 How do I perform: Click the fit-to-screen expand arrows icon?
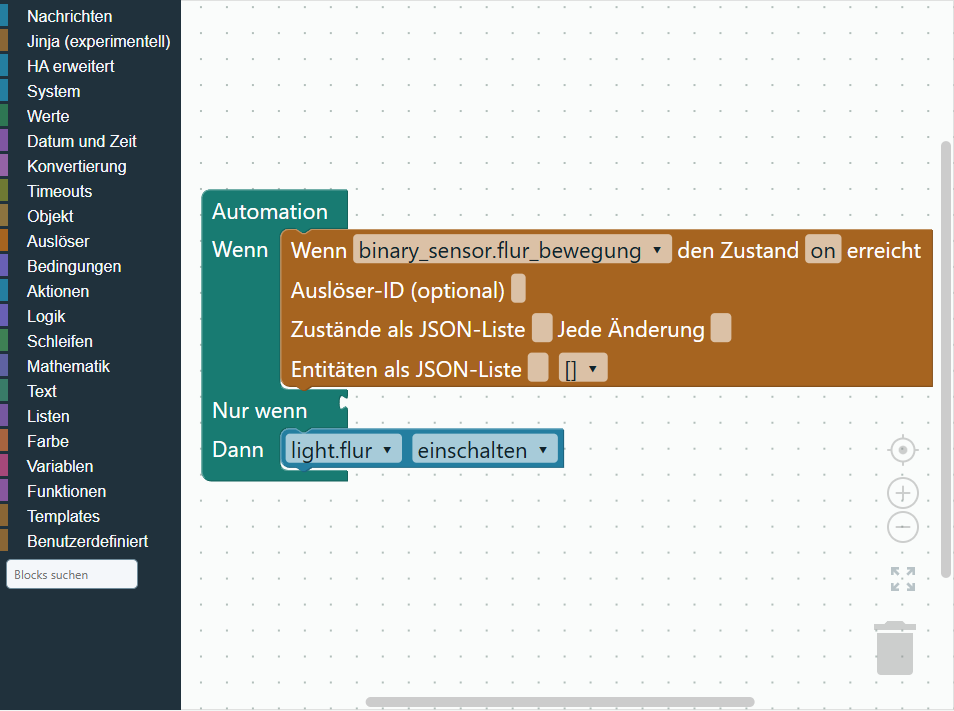(903, 579)
